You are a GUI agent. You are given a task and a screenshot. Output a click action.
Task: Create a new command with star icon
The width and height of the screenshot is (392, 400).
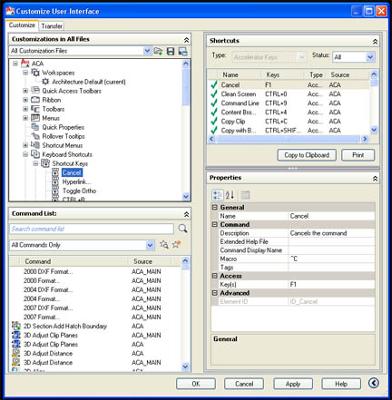click(x=176, y=245)
